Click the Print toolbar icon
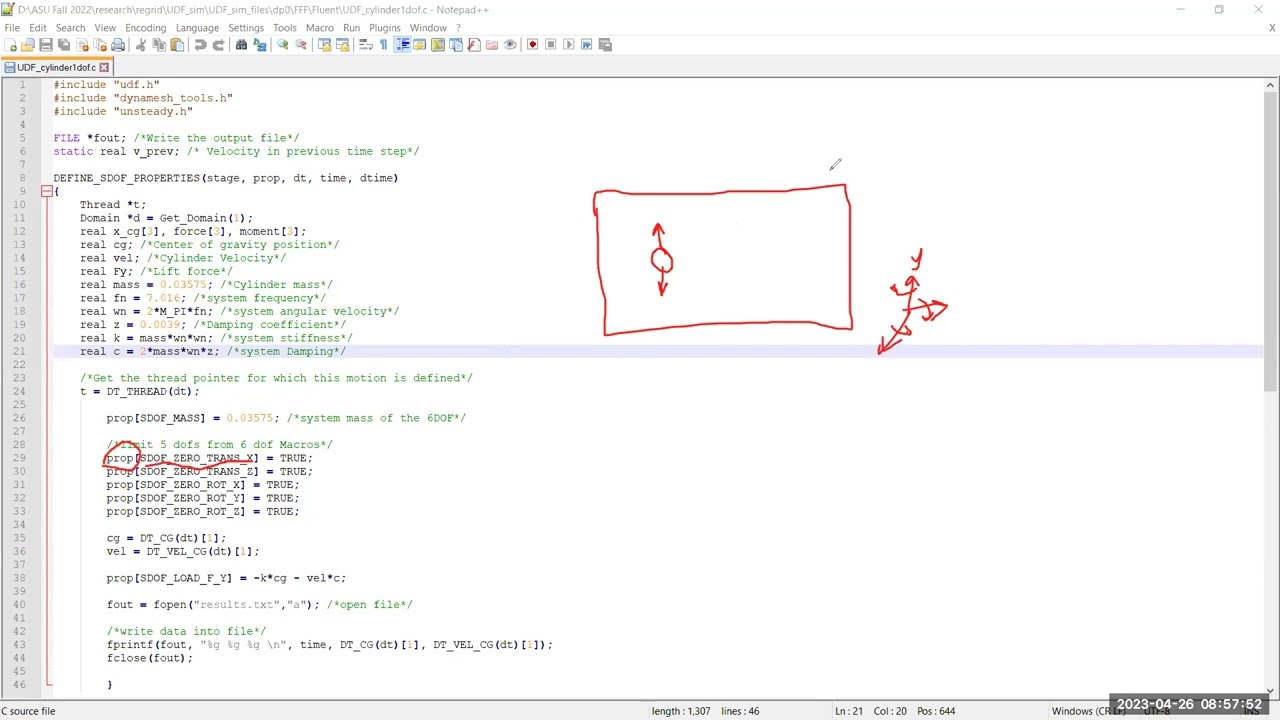 click(x=118, y=45)
